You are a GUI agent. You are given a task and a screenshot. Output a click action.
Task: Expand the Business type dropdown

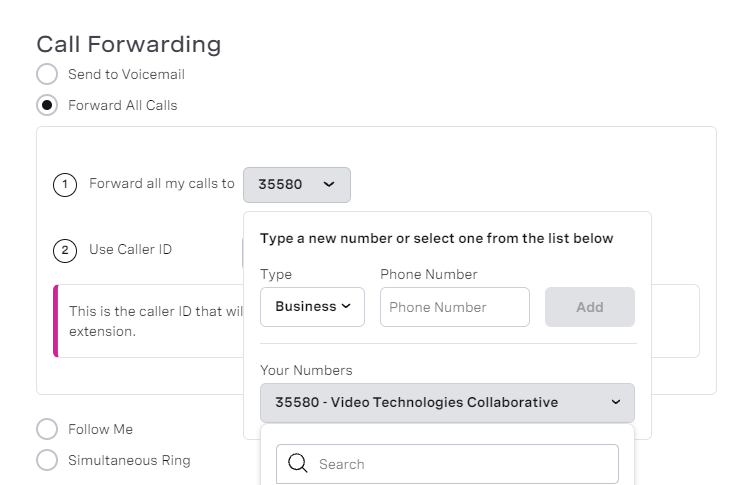pyautogui.click(x=312, y=307)
